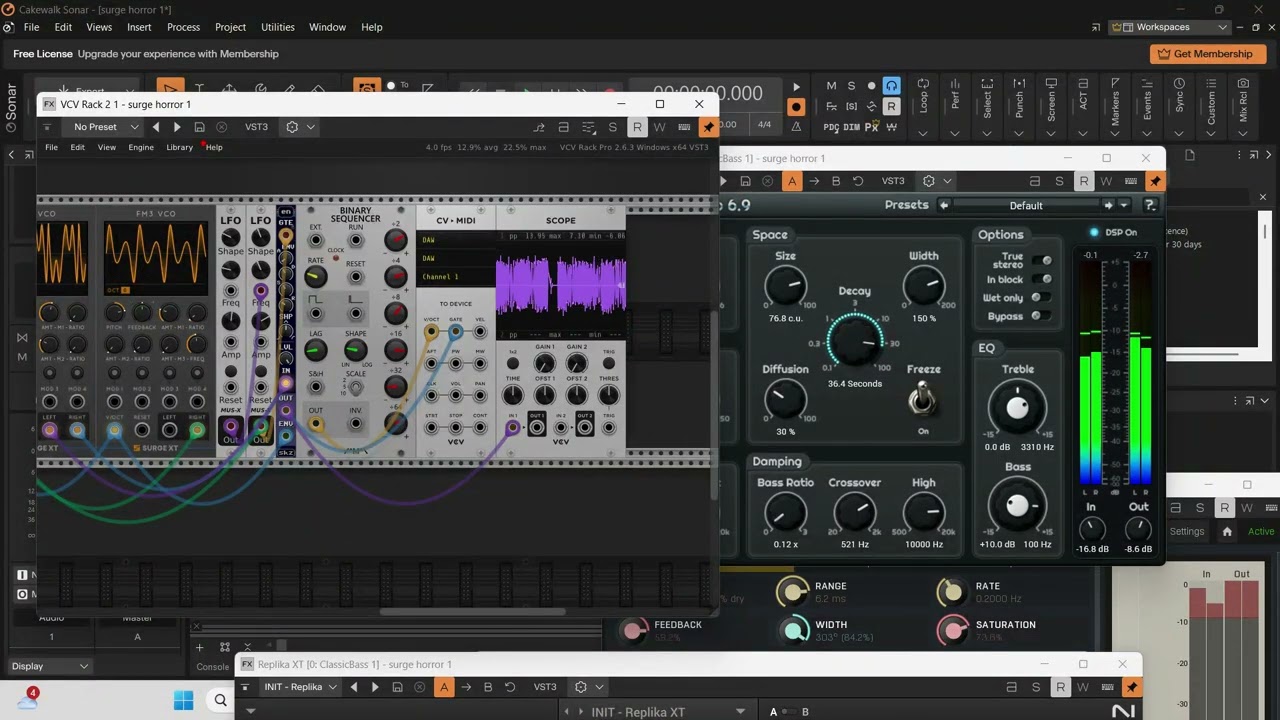
Task: Enable input echo headphone icon
Action: point(891,86)
